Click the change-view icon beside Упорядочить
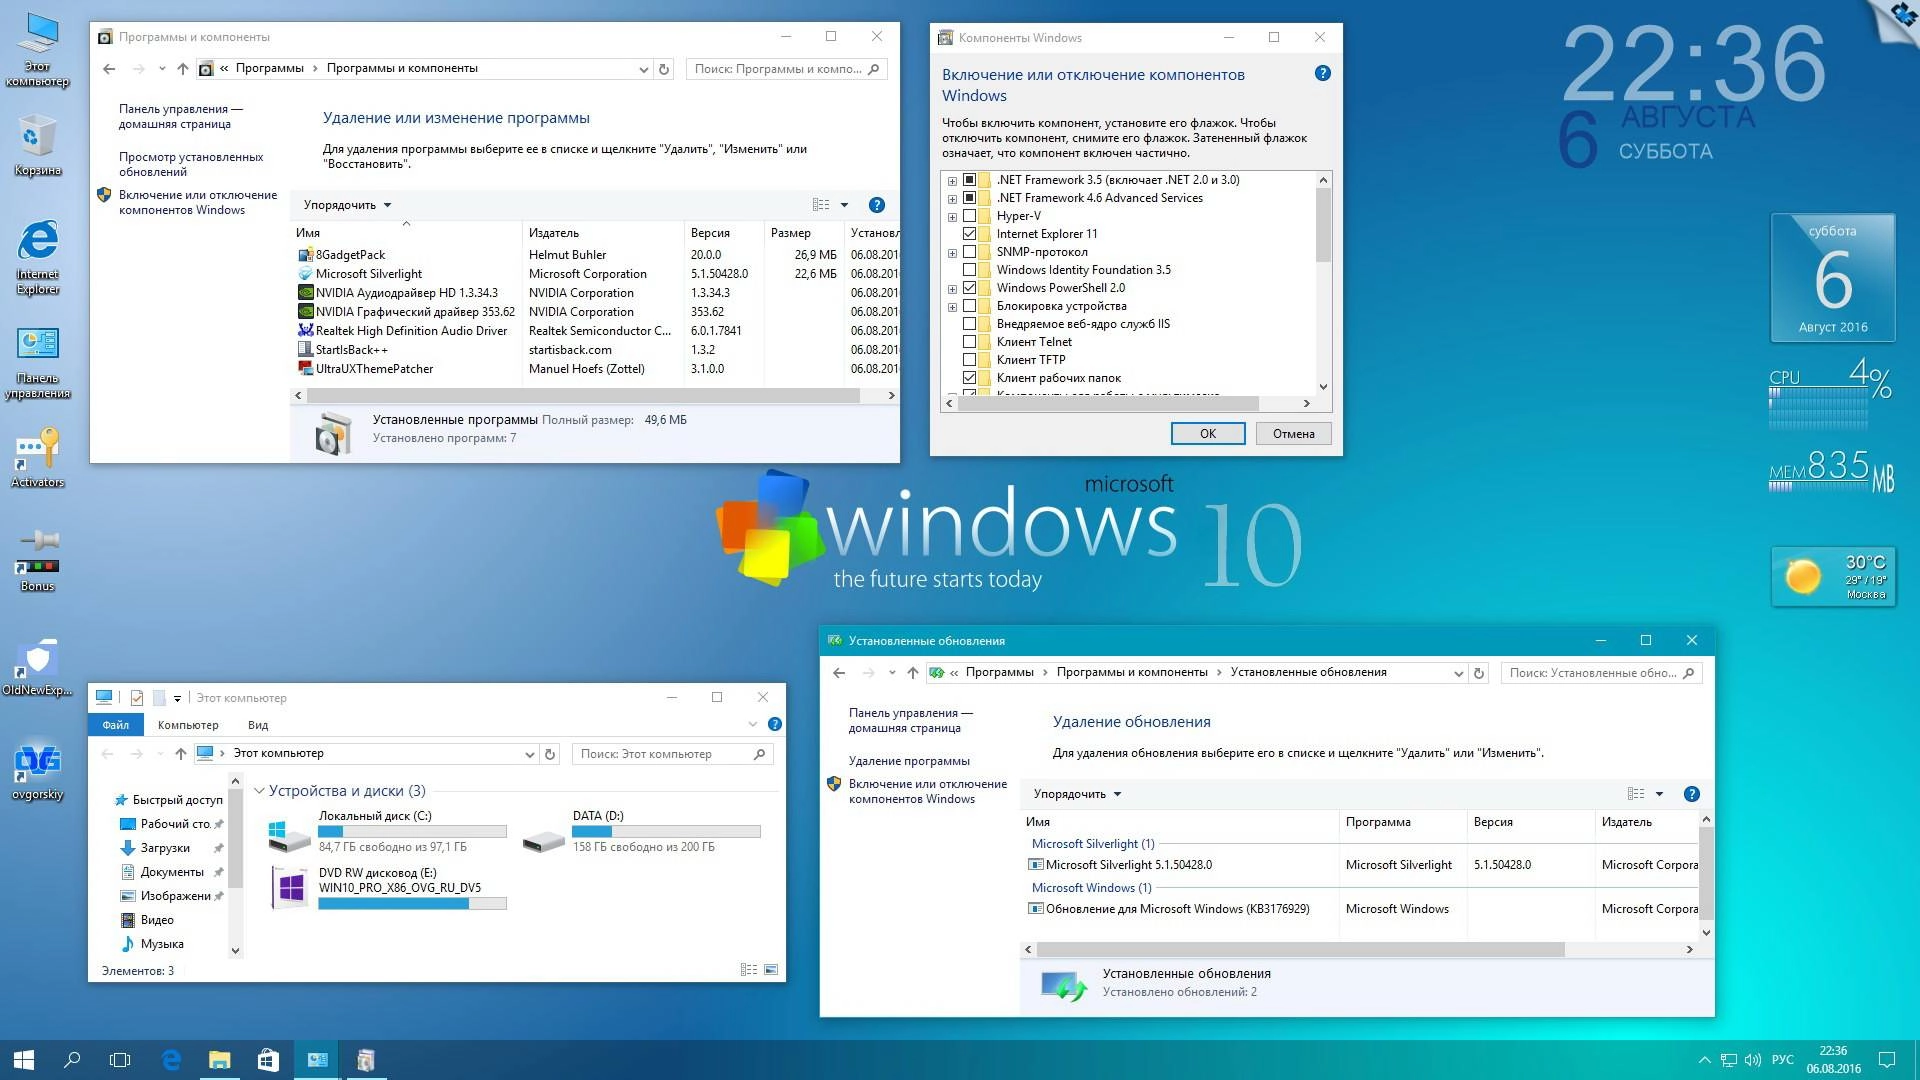The image size is (1920, 1080). (x=821, y=204)
